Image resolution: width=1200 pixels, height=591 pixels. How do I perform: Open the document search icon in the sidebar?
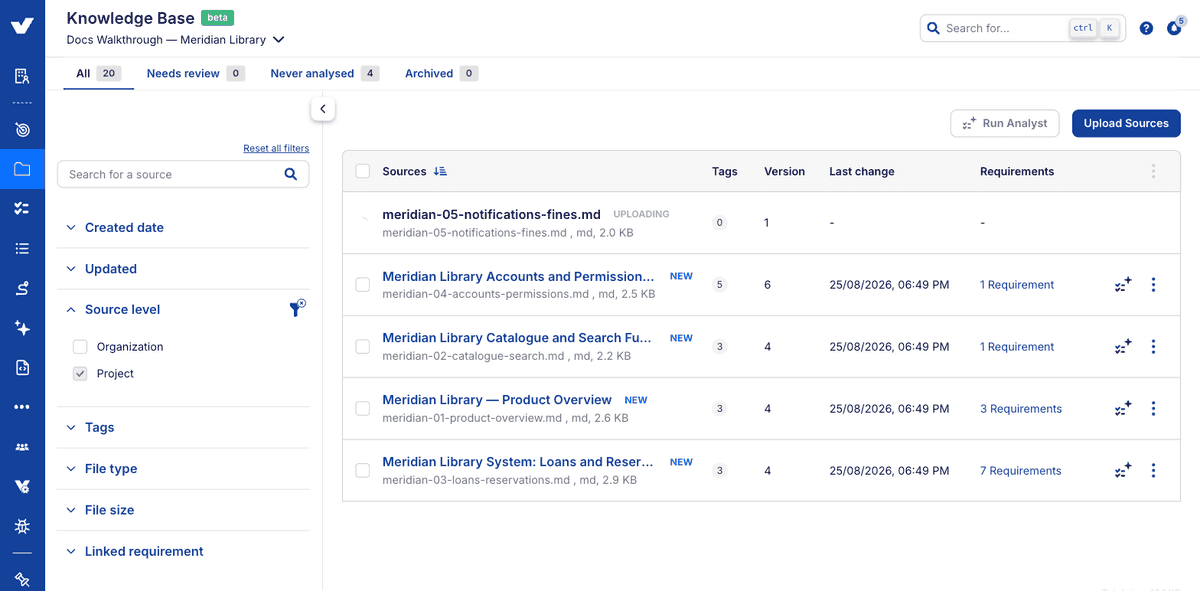click(22, 76)
